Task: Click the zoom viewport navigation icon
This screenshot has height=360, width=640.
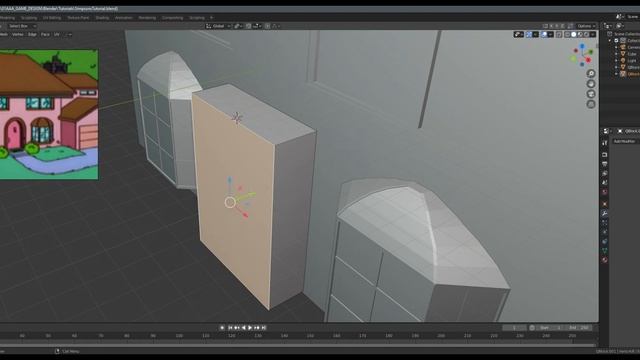Action: coord(591,73)
